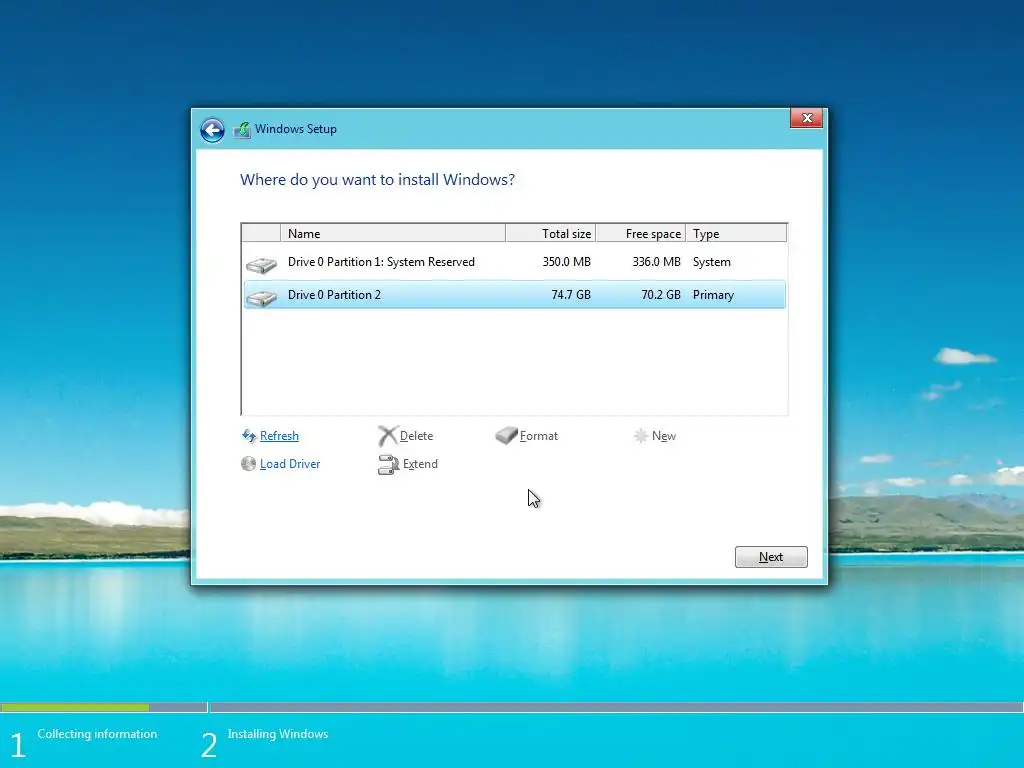Click 'Where do you want to install Windows?' heading
Screen dimensions: 1024x768
coord(377,180)
